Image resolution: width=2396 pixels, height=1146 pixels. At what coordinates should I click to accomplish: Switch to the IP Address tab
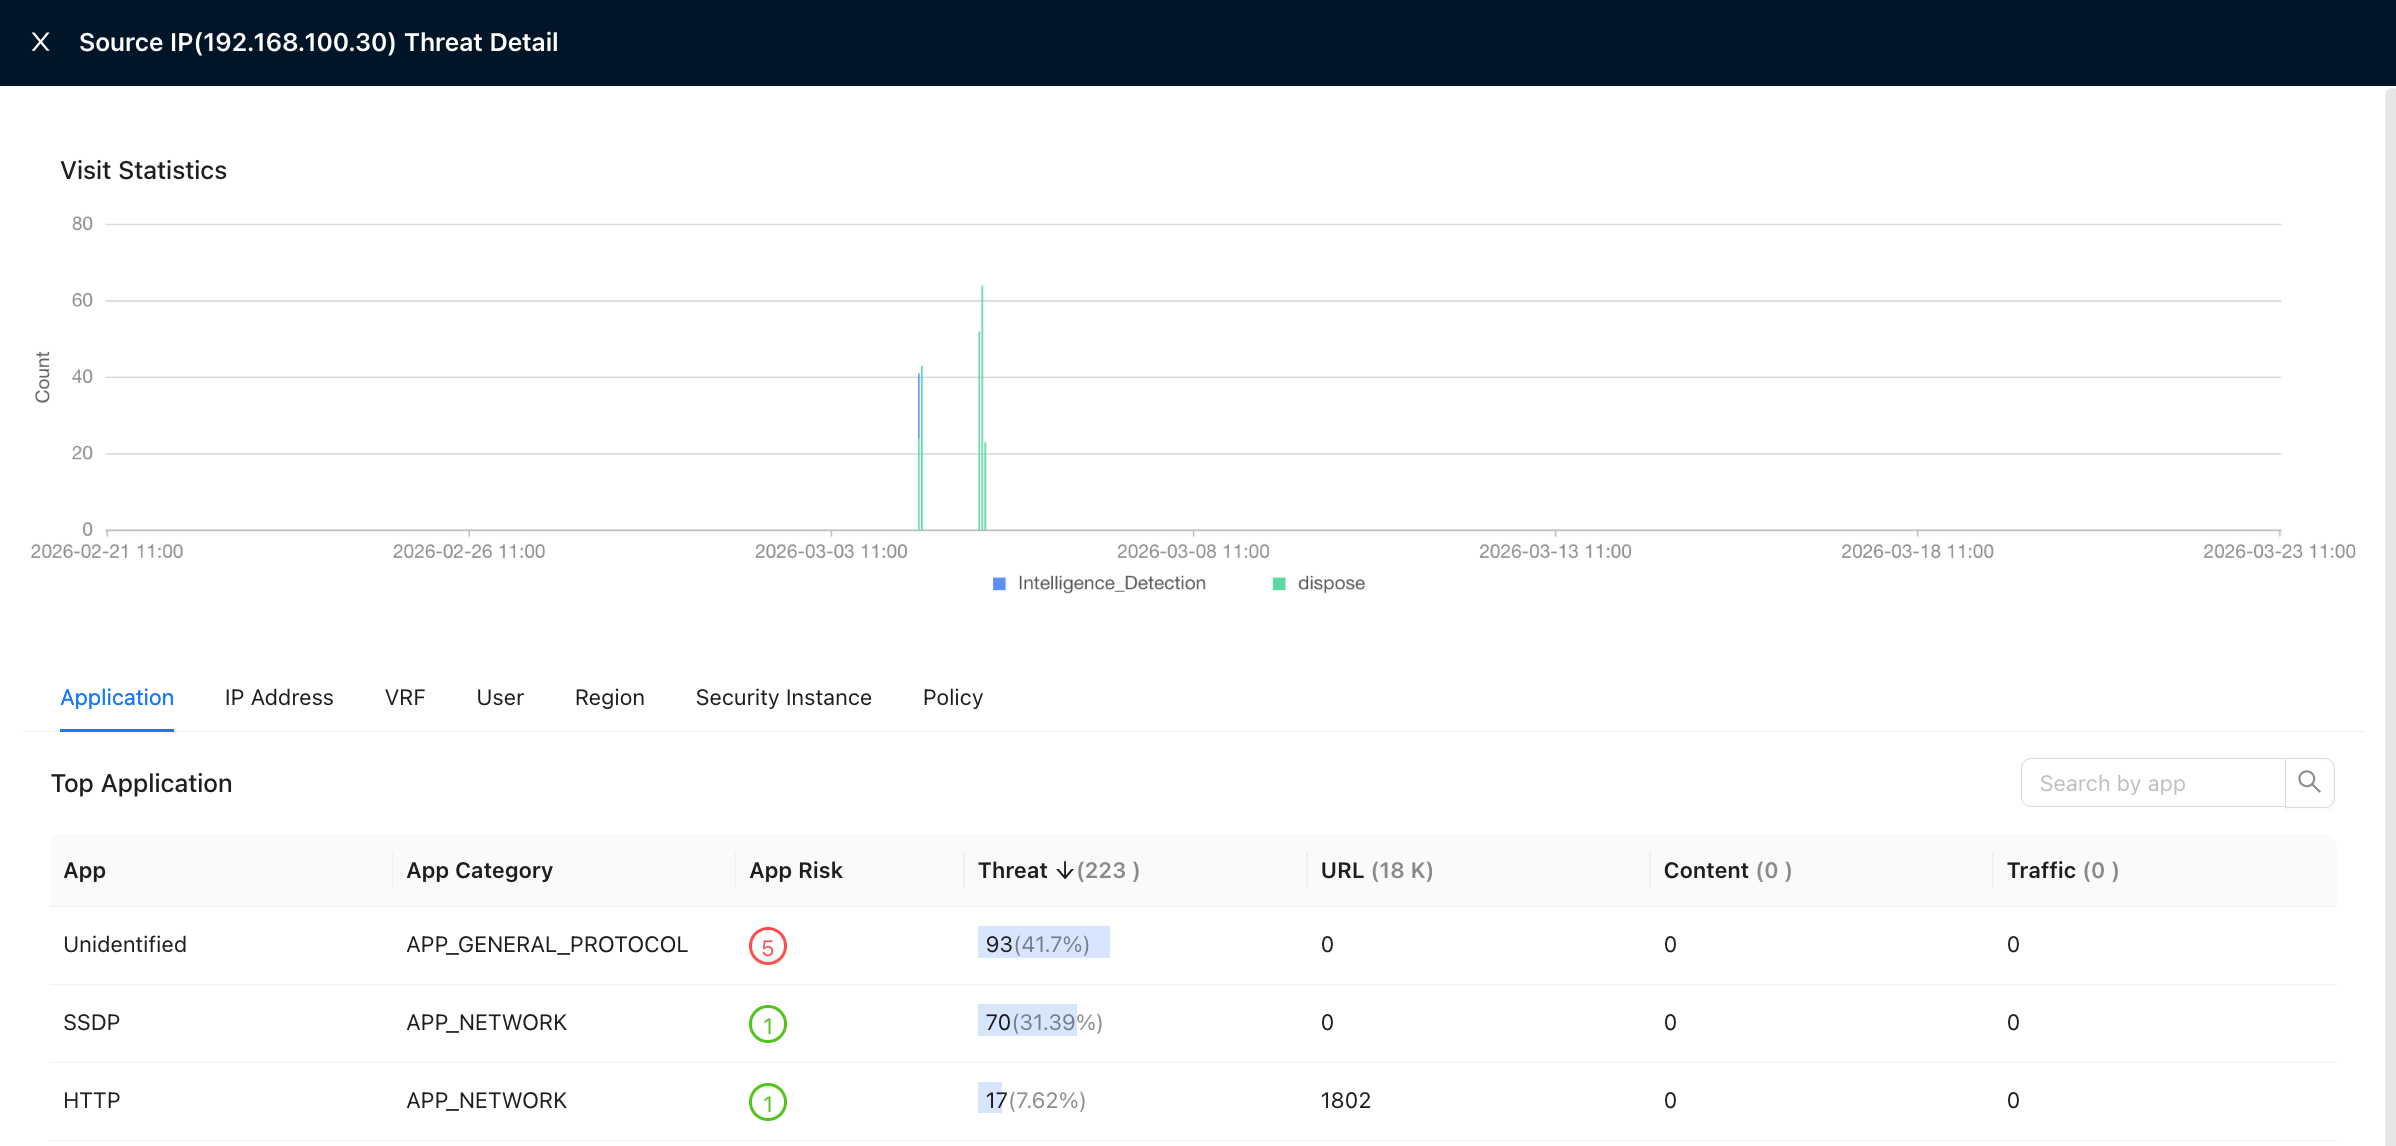[x=279, y=697]
